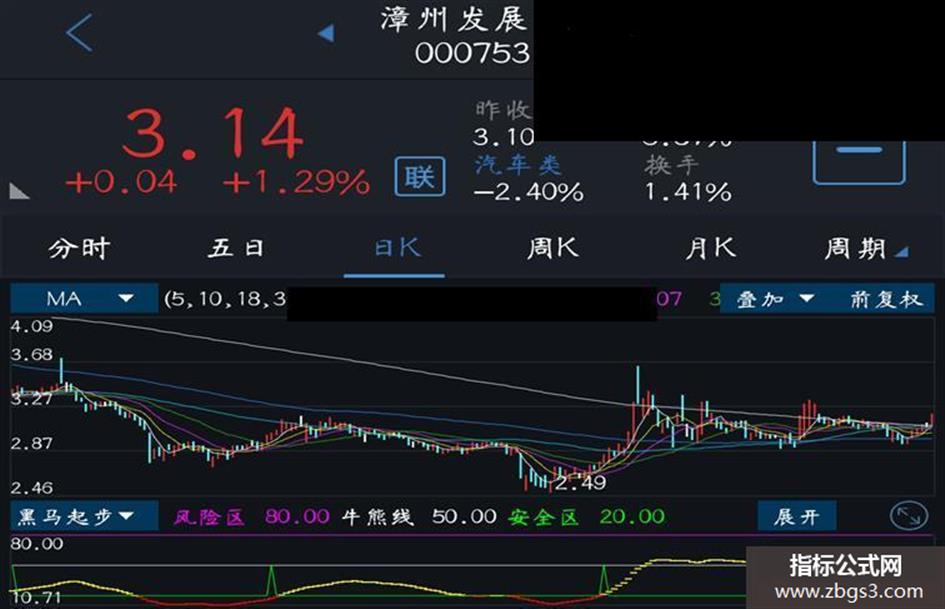The image size is (945, 609).
Task: Tap the minus box icon at the right
Action: point(859,162)
